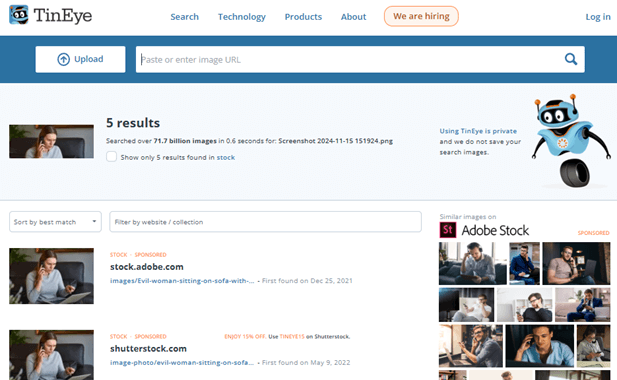Select the Screenshot 2024-11-15 151924.png filename
This screenshot has height=380, width=617.
pos(336,141)
